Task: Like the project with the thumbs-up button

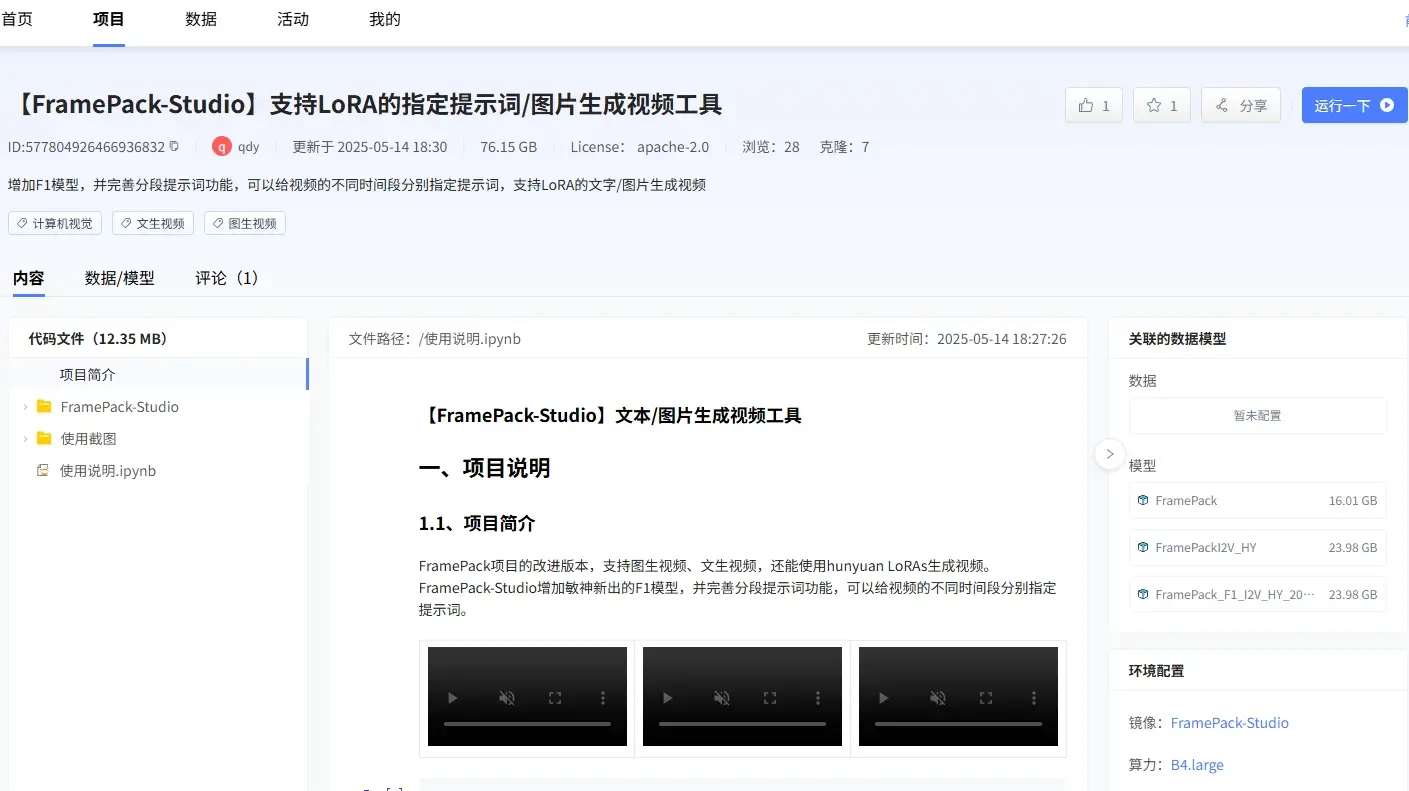Action: (x=1094, y=105)
